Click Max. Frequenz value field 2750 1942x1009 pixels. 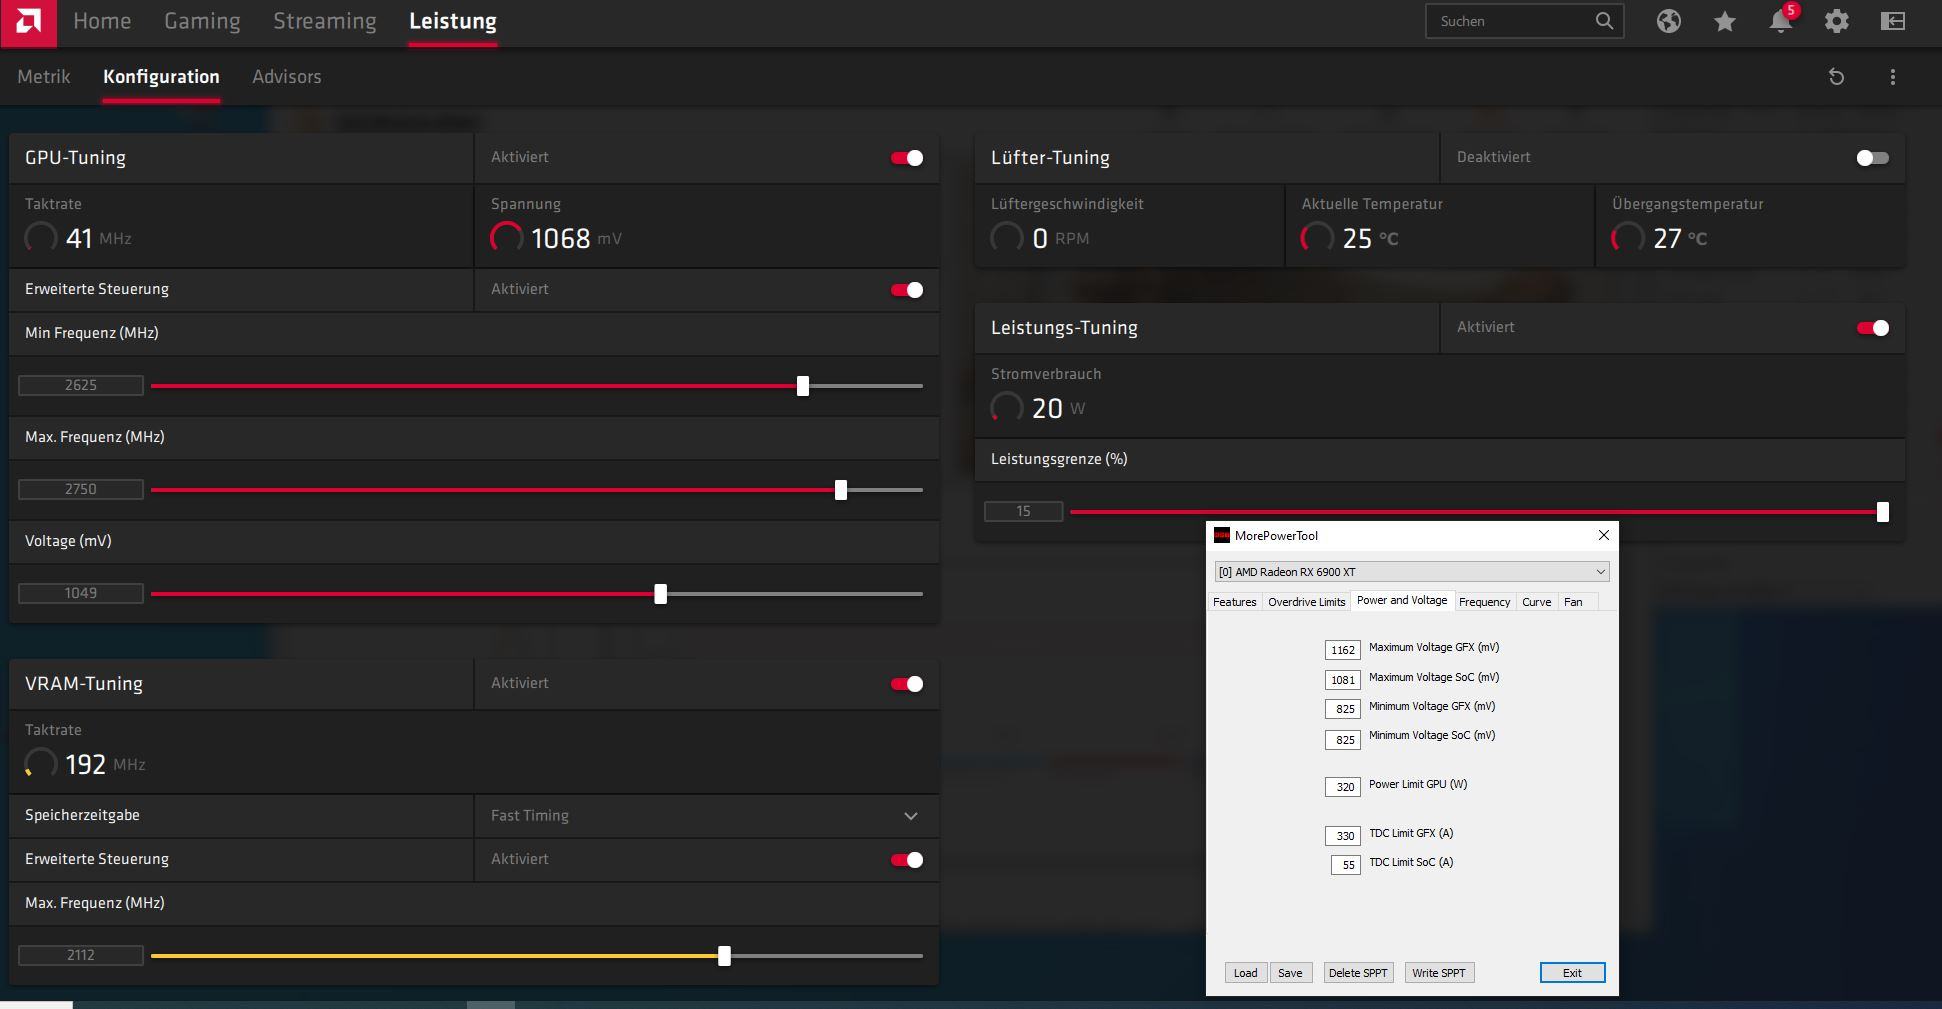point(81,489)
